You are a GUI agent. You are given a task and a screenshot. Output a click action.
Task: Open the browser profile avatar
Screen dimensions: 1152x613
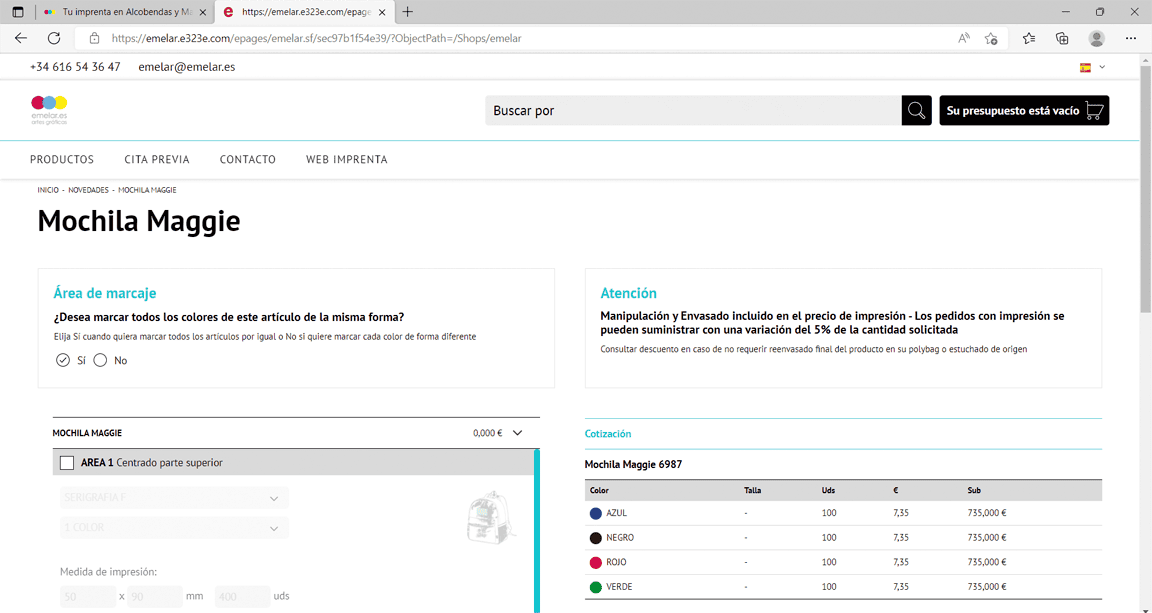point(1097,38)
